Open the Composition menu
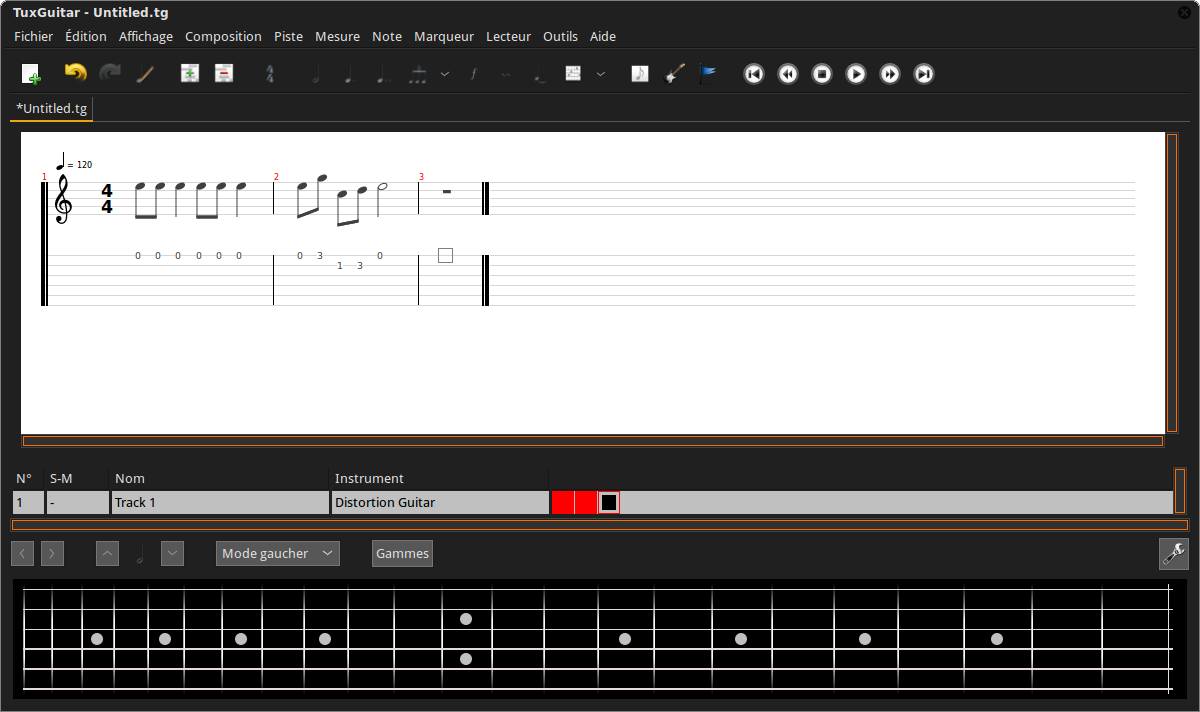 (223, 36)
